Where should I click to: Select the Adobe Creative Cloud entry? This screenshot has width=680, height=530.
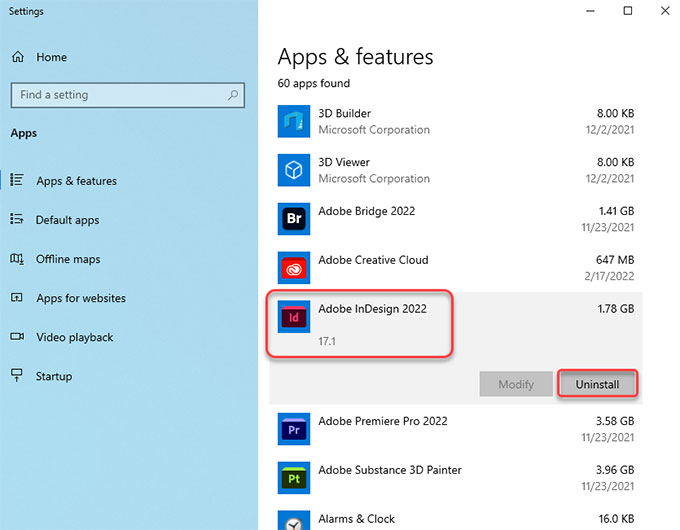pos(373,260)
